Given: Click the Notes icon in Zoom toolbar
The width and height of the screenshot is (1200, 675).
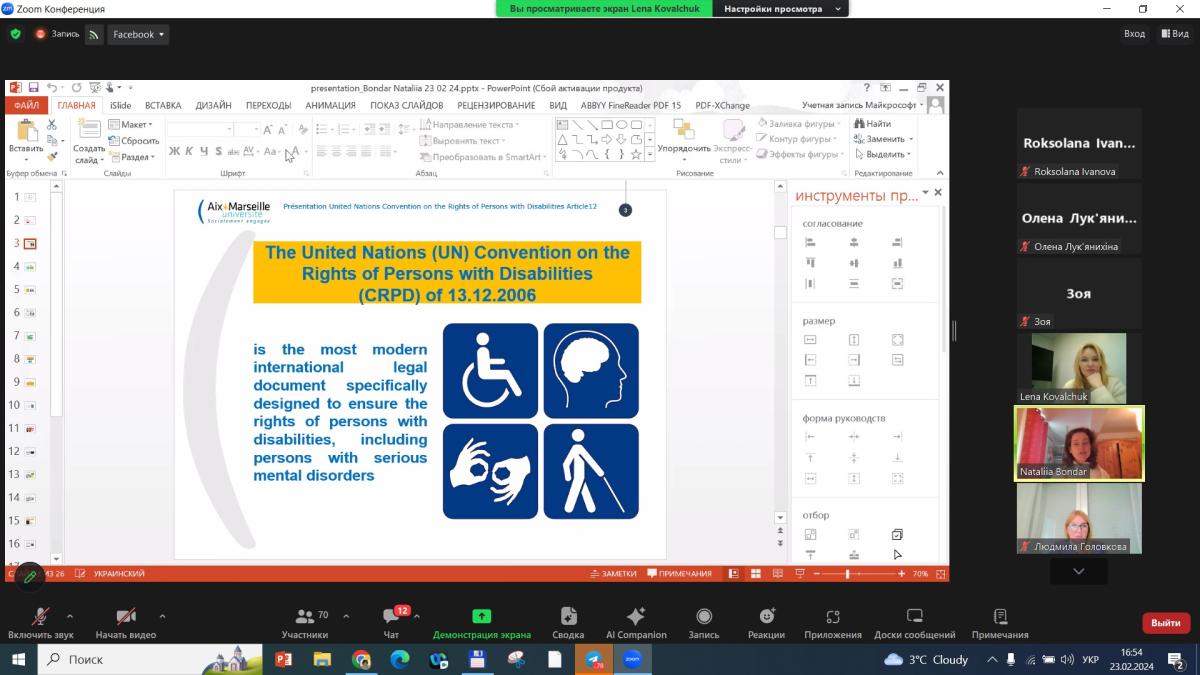Looking at the screenshot, I should click(x=999, y=623).
